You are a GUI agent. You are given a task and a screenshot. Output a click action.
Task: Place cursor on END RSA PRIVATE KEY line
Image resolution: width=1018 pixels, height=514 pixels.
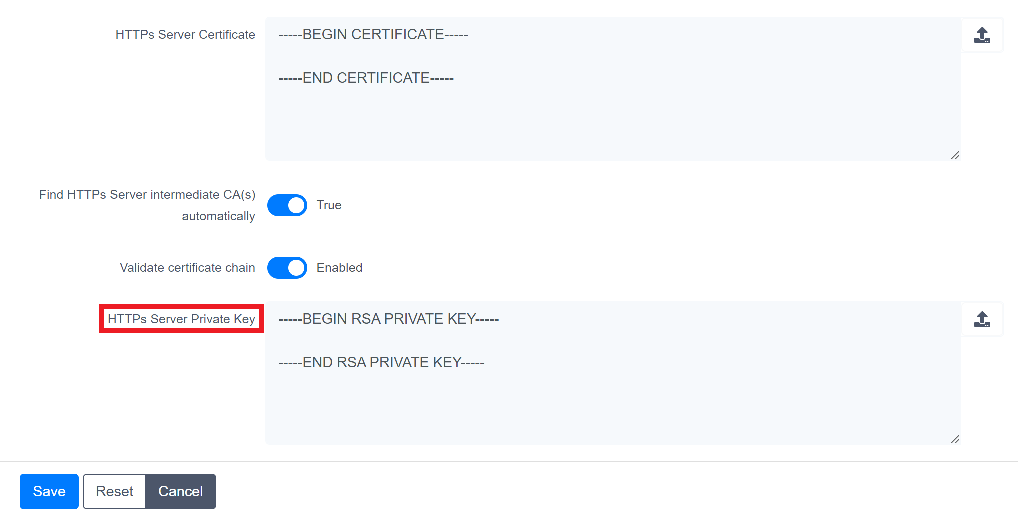pos(381,363)
